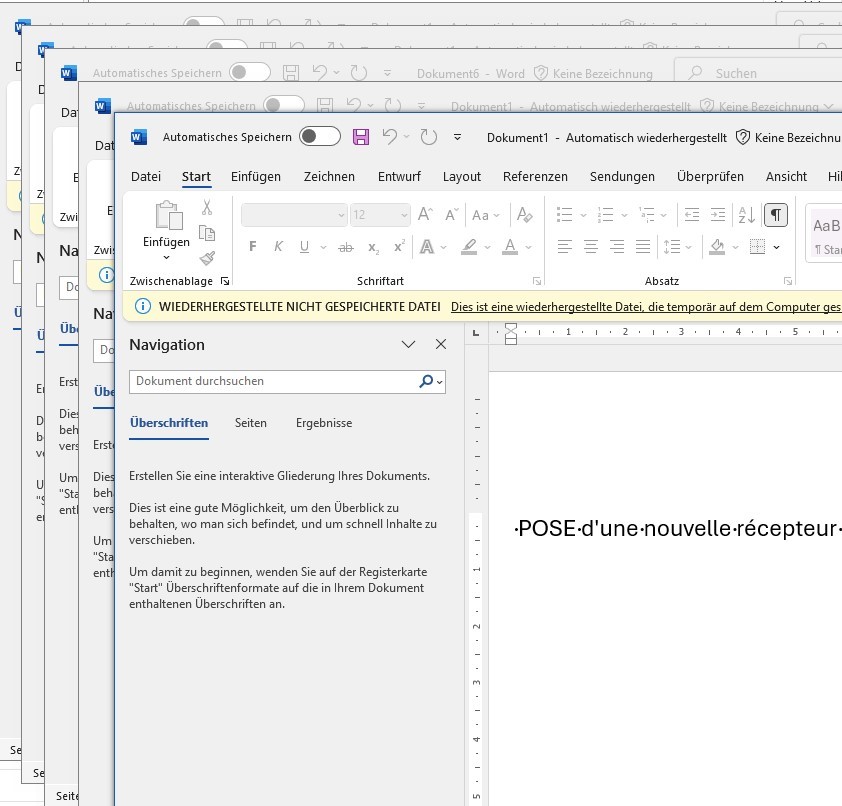Viewport: 842px width, 806px height.
Task: Expand Navigation pane options chevron
Action: tap(409, 344)
